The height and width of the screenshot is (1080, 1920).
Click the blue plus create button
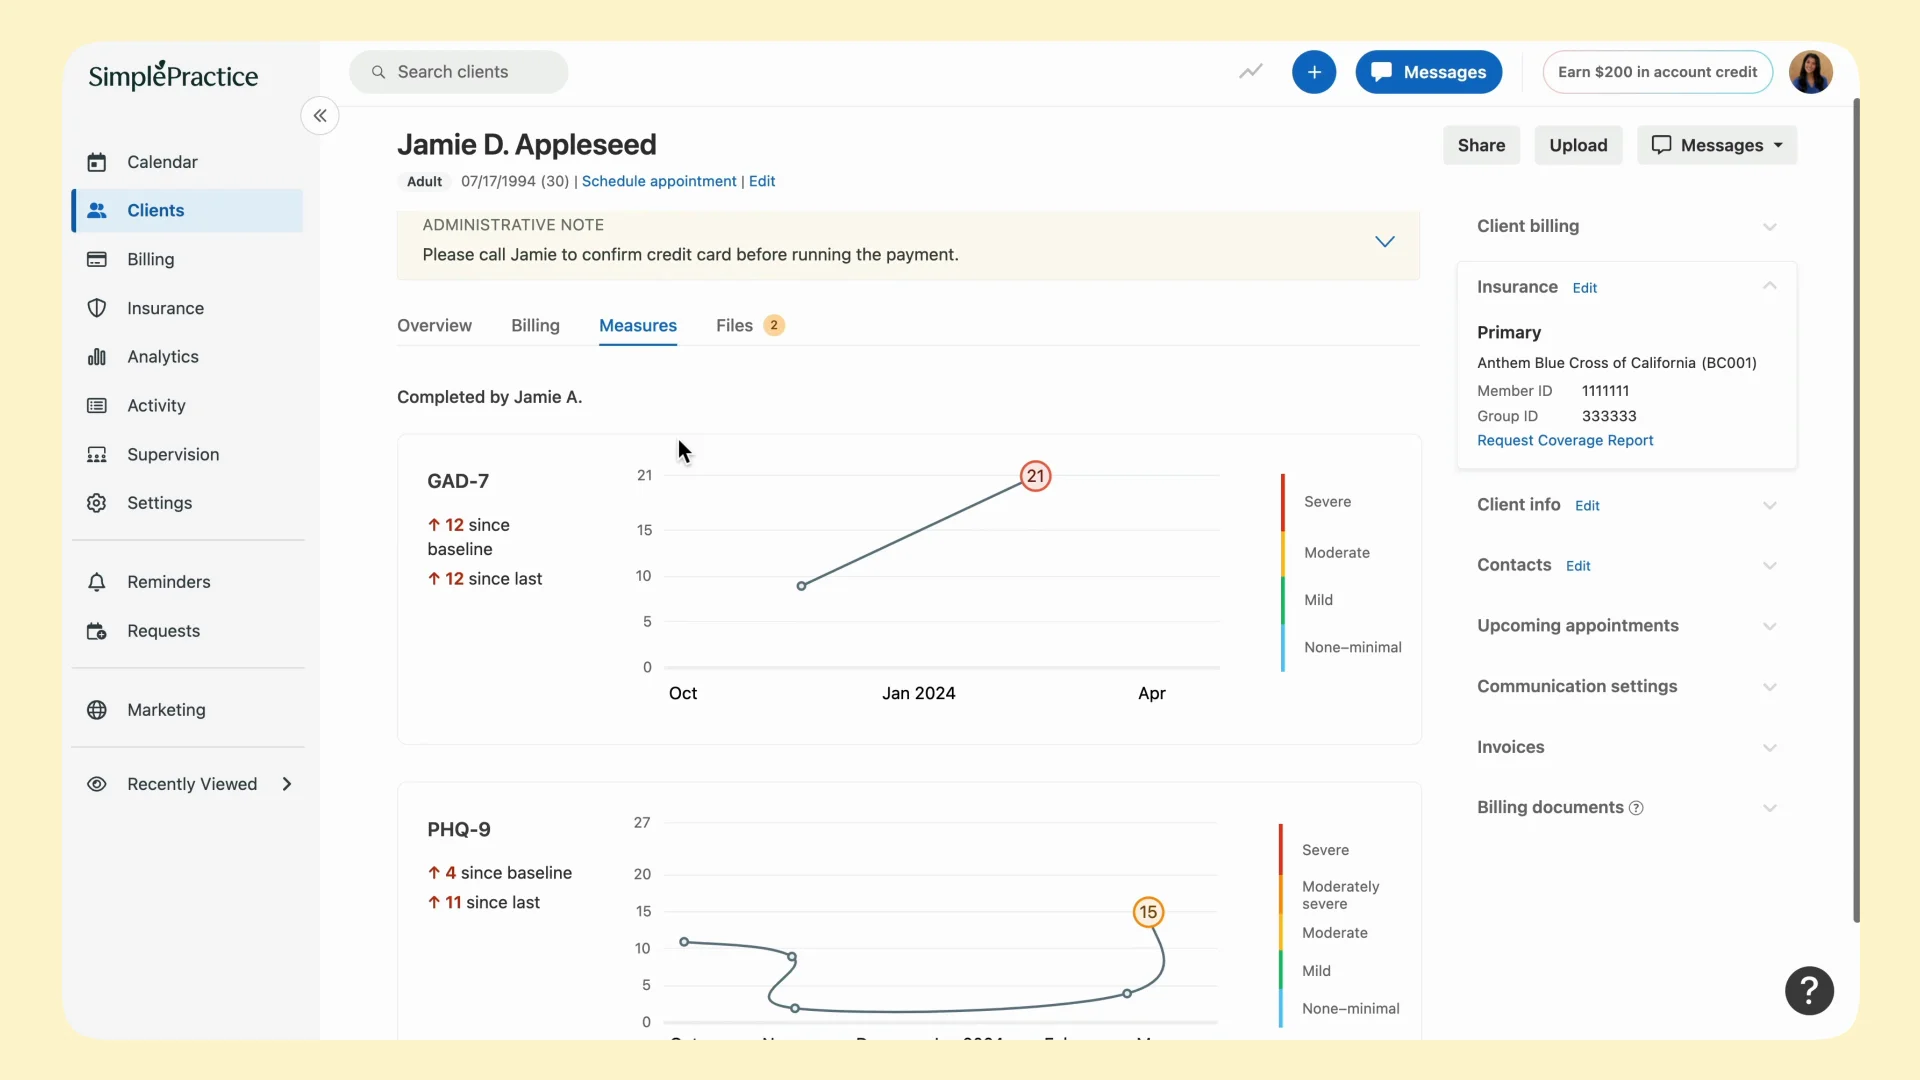point(1313,72)
